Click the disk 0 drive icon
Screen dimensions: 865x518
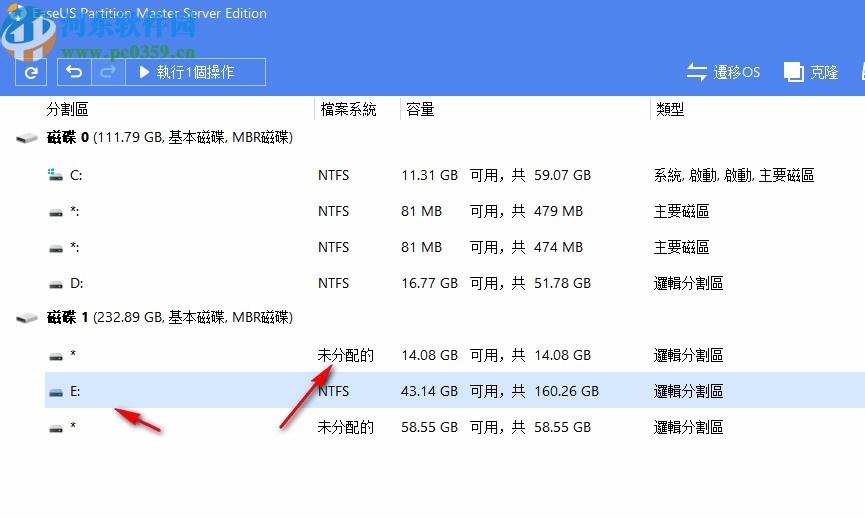pyautogui.click(x=26, y=138)
